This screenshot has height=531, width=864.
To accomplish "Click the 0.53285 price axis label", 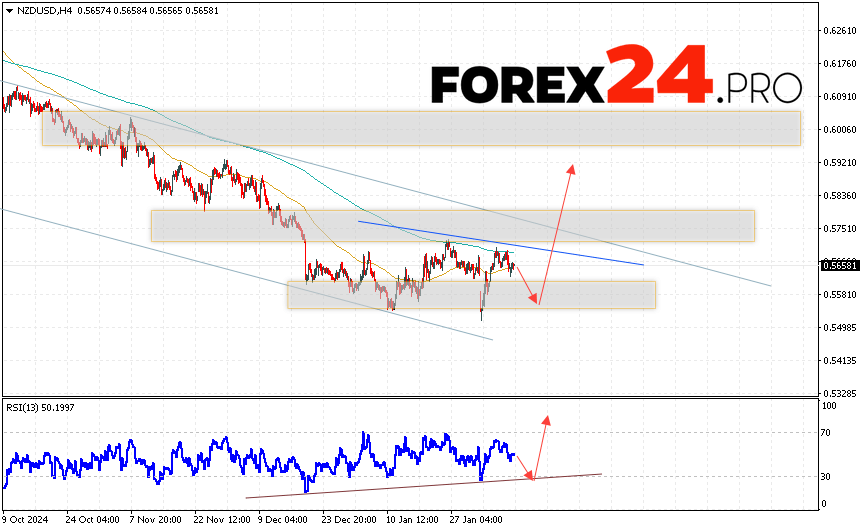I will click(837, 393).
